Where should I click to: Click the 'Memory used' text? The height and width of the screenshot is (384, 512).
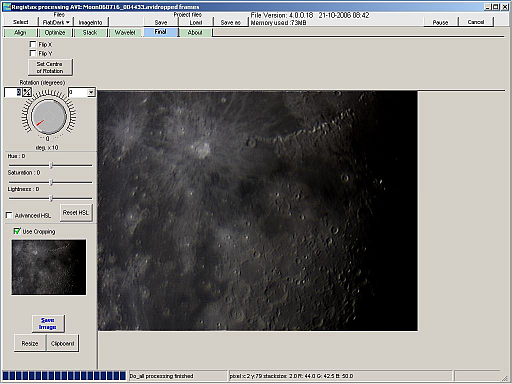coord(278,23)
